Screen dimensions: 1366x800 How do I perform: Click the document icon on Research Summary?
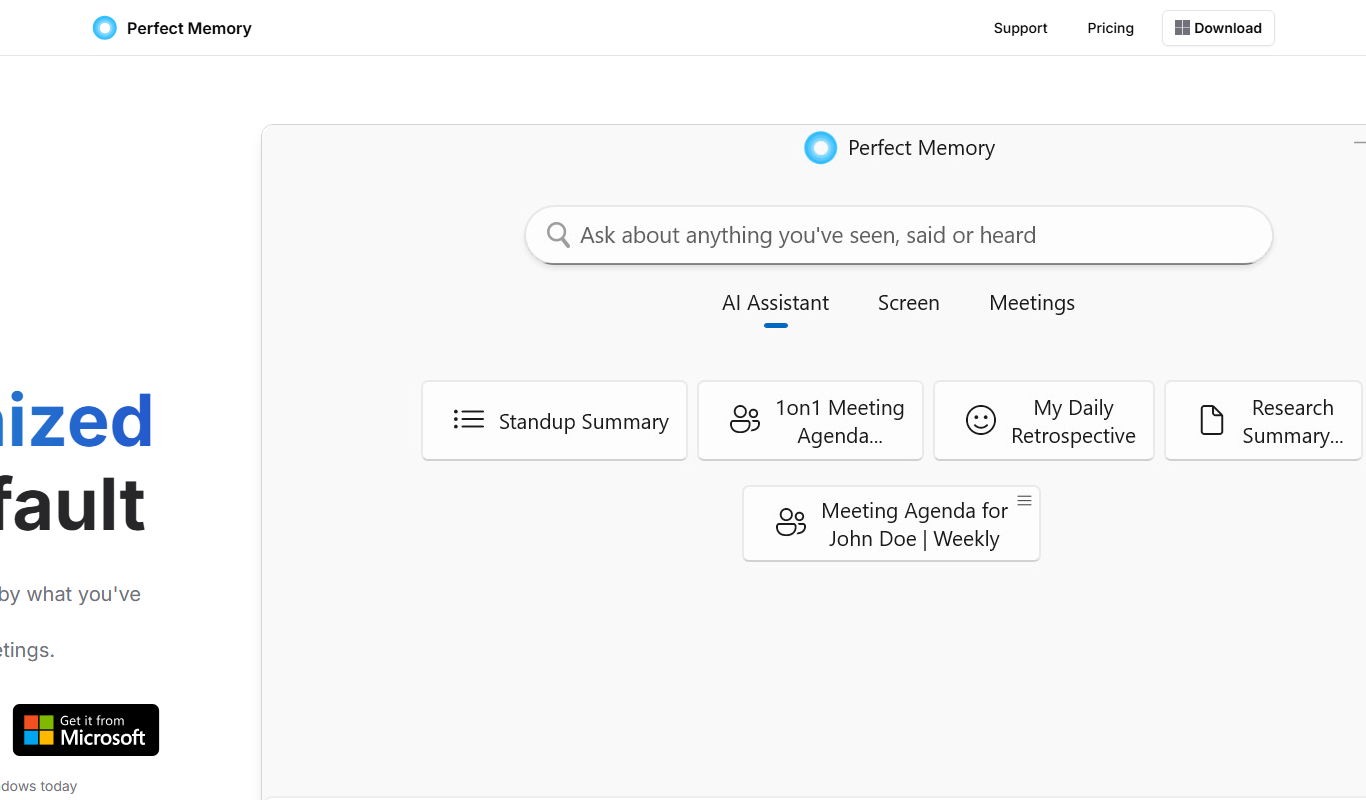point(1211,420)
